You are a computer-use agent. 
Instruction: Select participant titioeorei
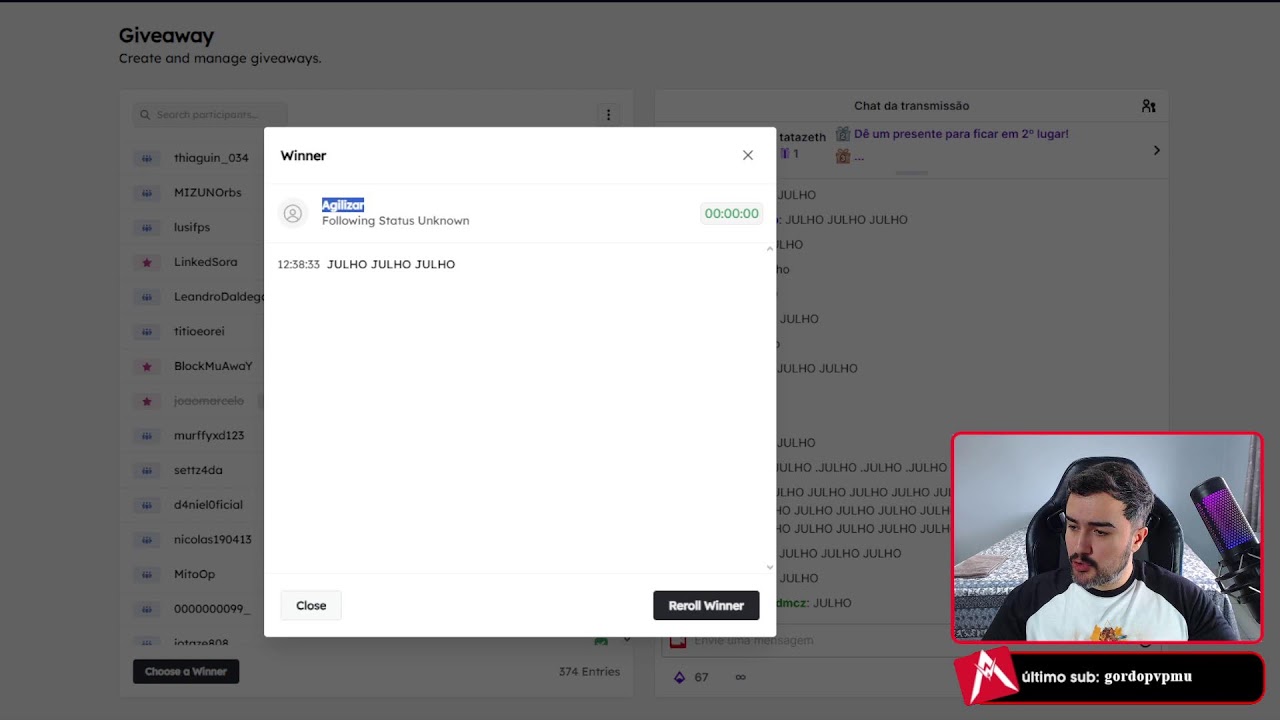[x=199, y=331]
